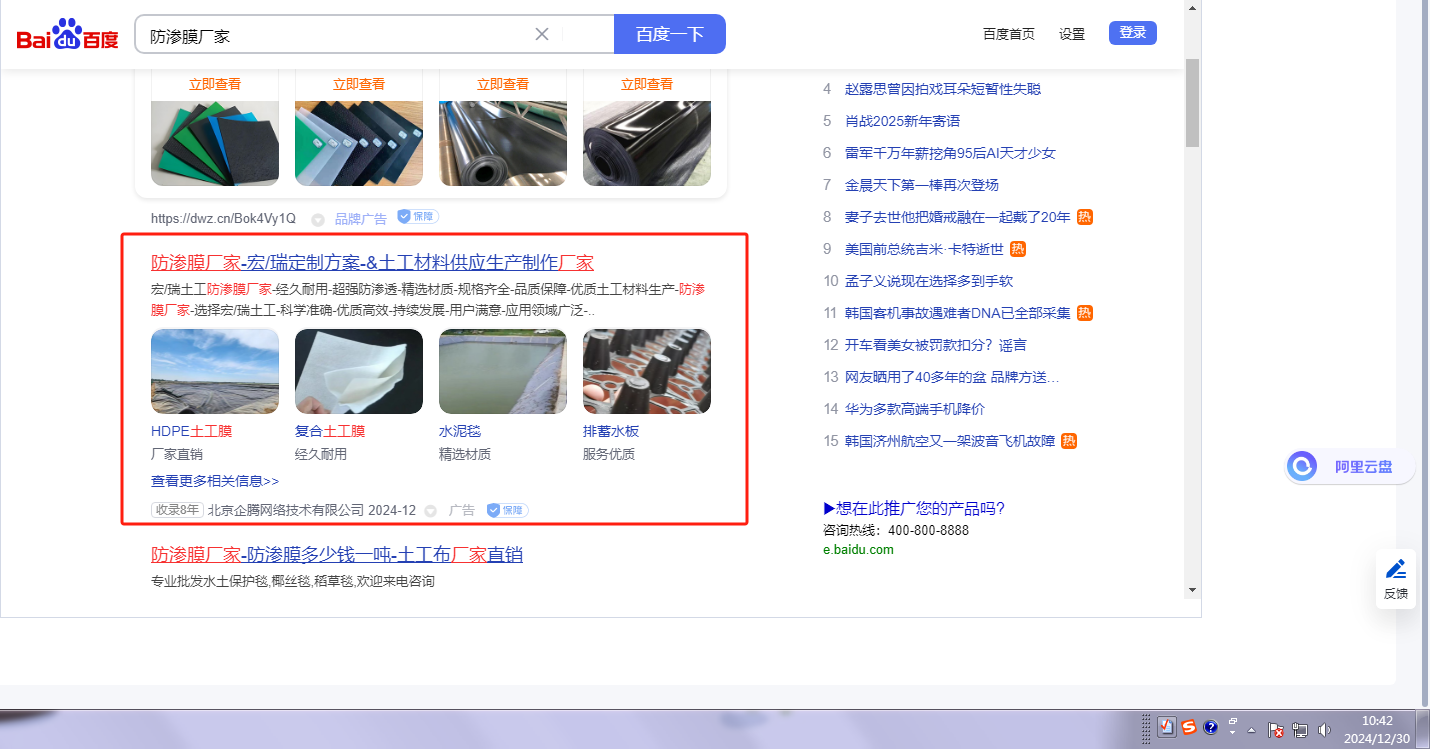1430x749 pixels.
Task: Click the 百度一下 search button
Action: [x=670, y=34]
